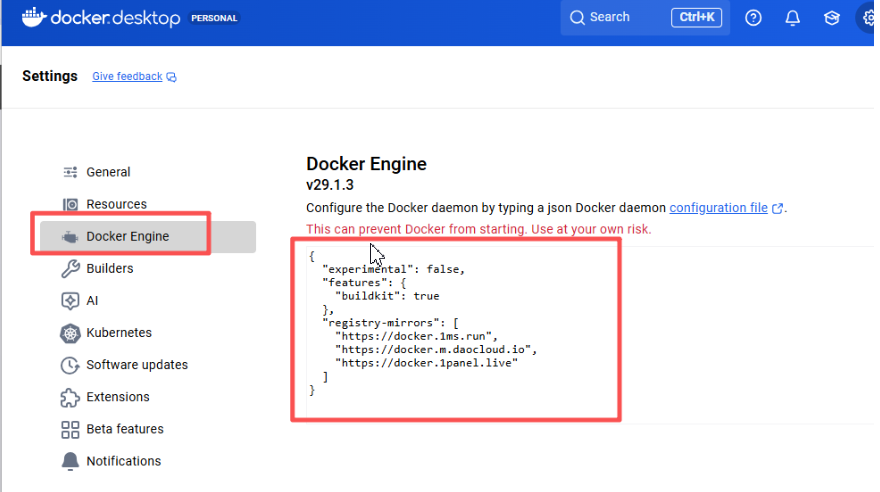Click the Software updates clock icon
880x492 pixels.
[70, 365]
